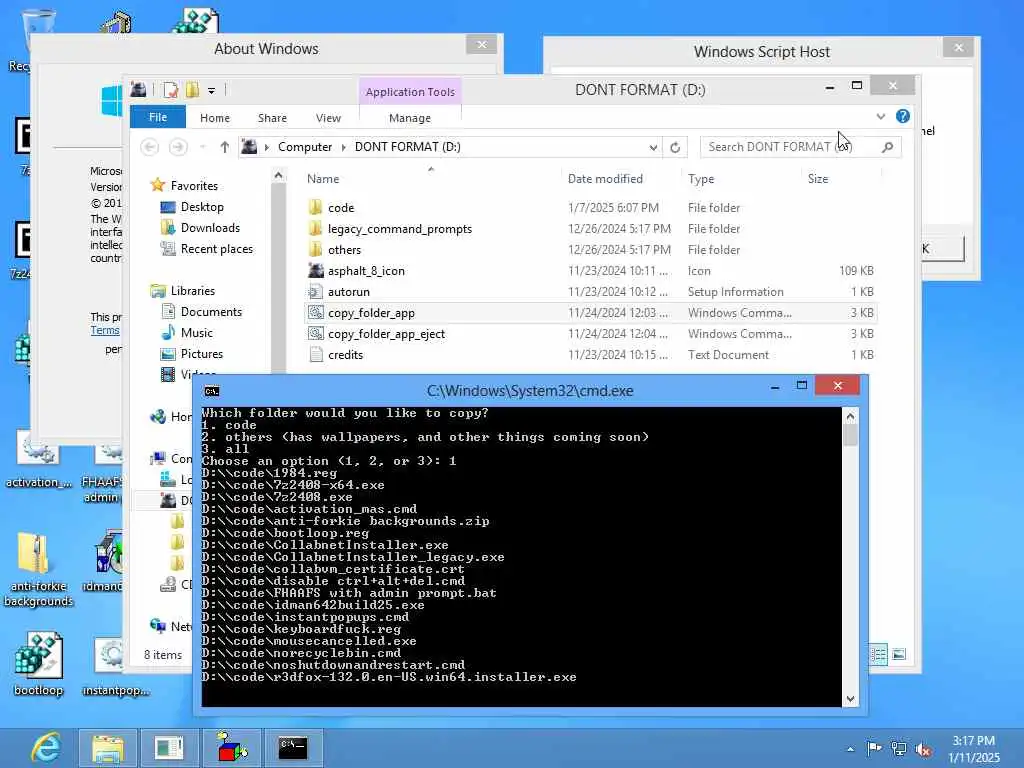Open Customize Quick Access Toolbar dropdown

(212, 91)
